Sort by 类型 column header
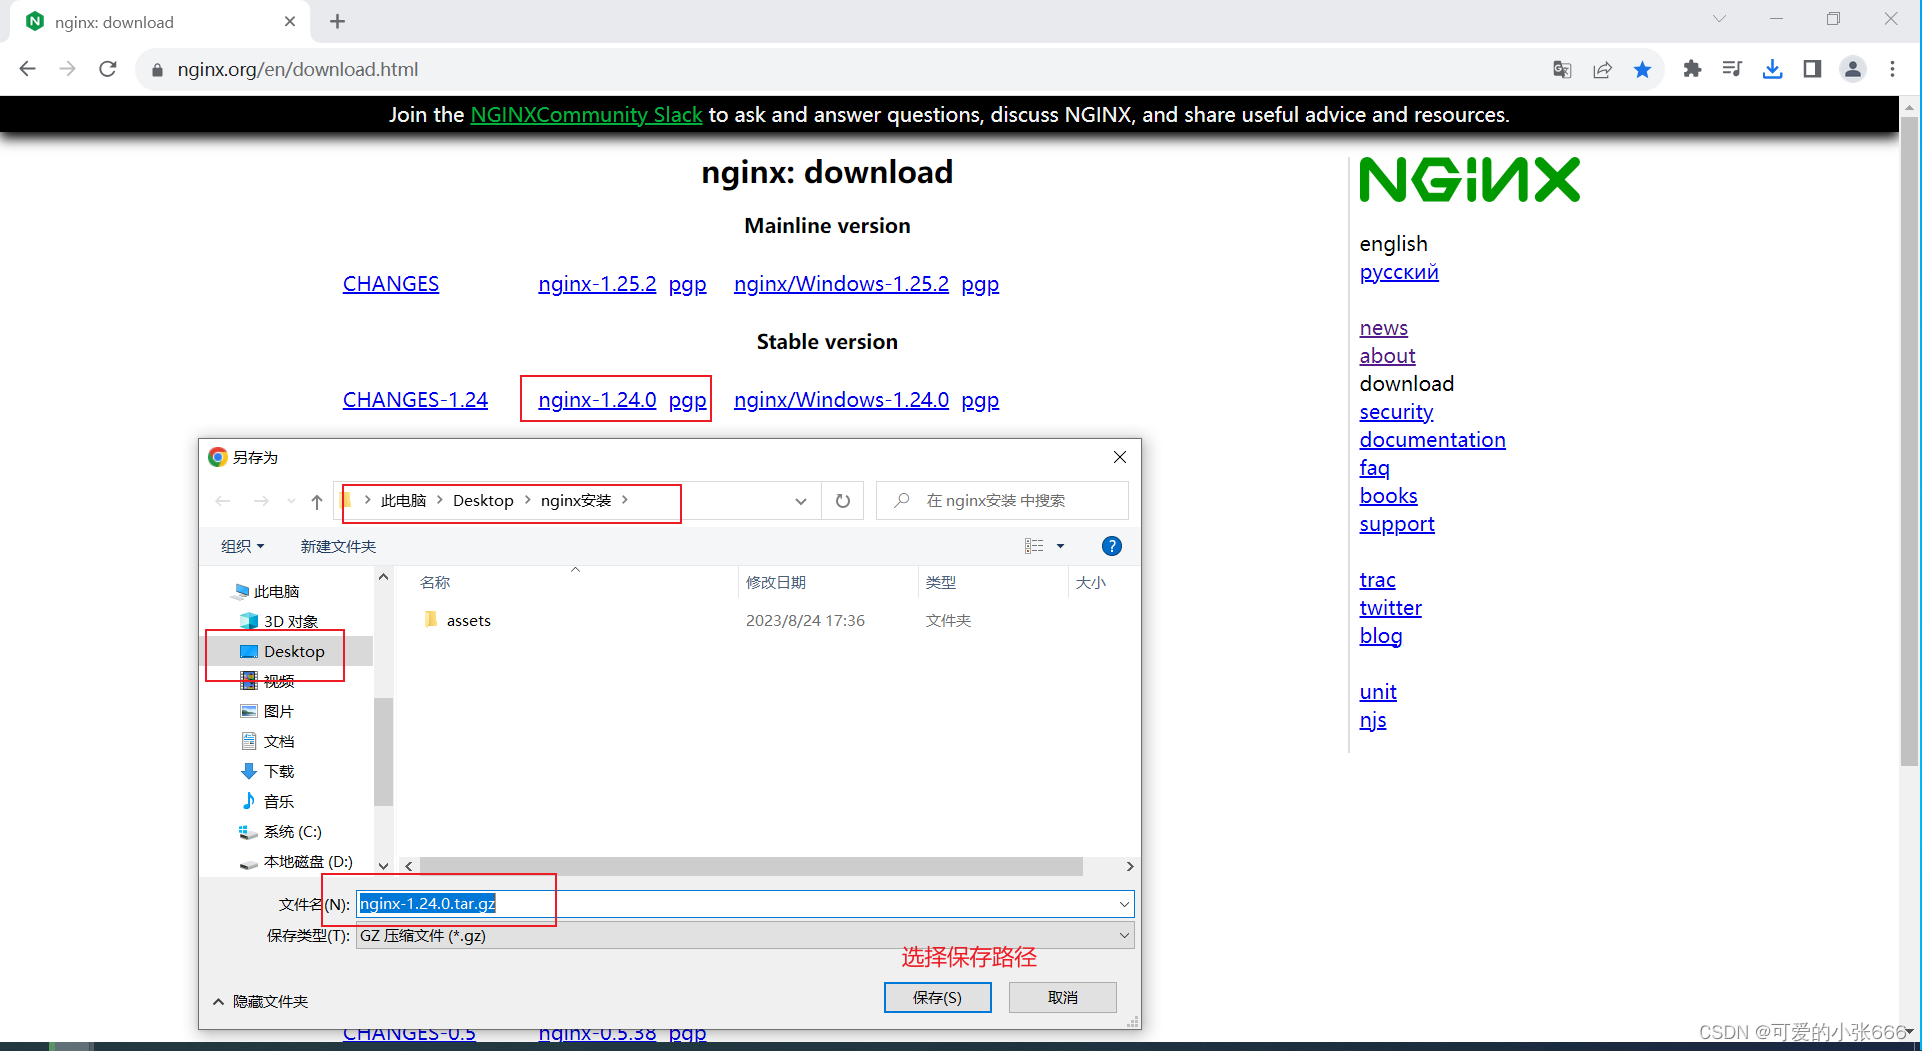 click(x=940, y=582)
